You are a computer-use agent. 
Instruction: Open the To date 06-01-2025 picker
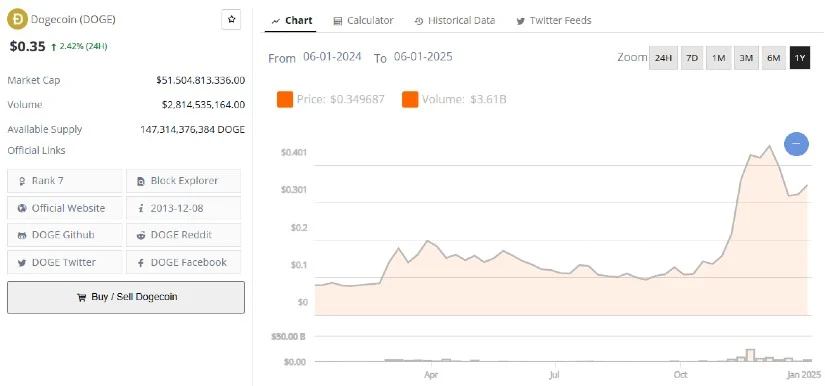point(423,57)
